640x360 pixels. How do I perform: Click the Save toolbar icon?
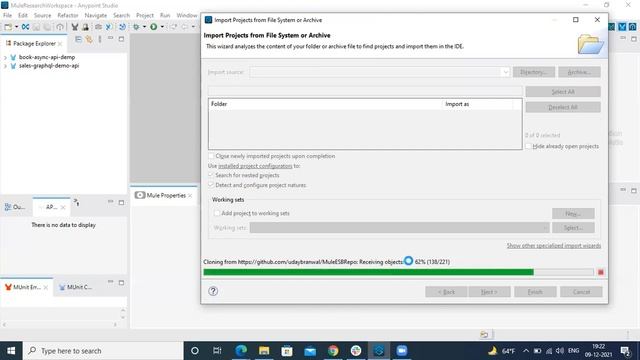[x=36, y=27]
